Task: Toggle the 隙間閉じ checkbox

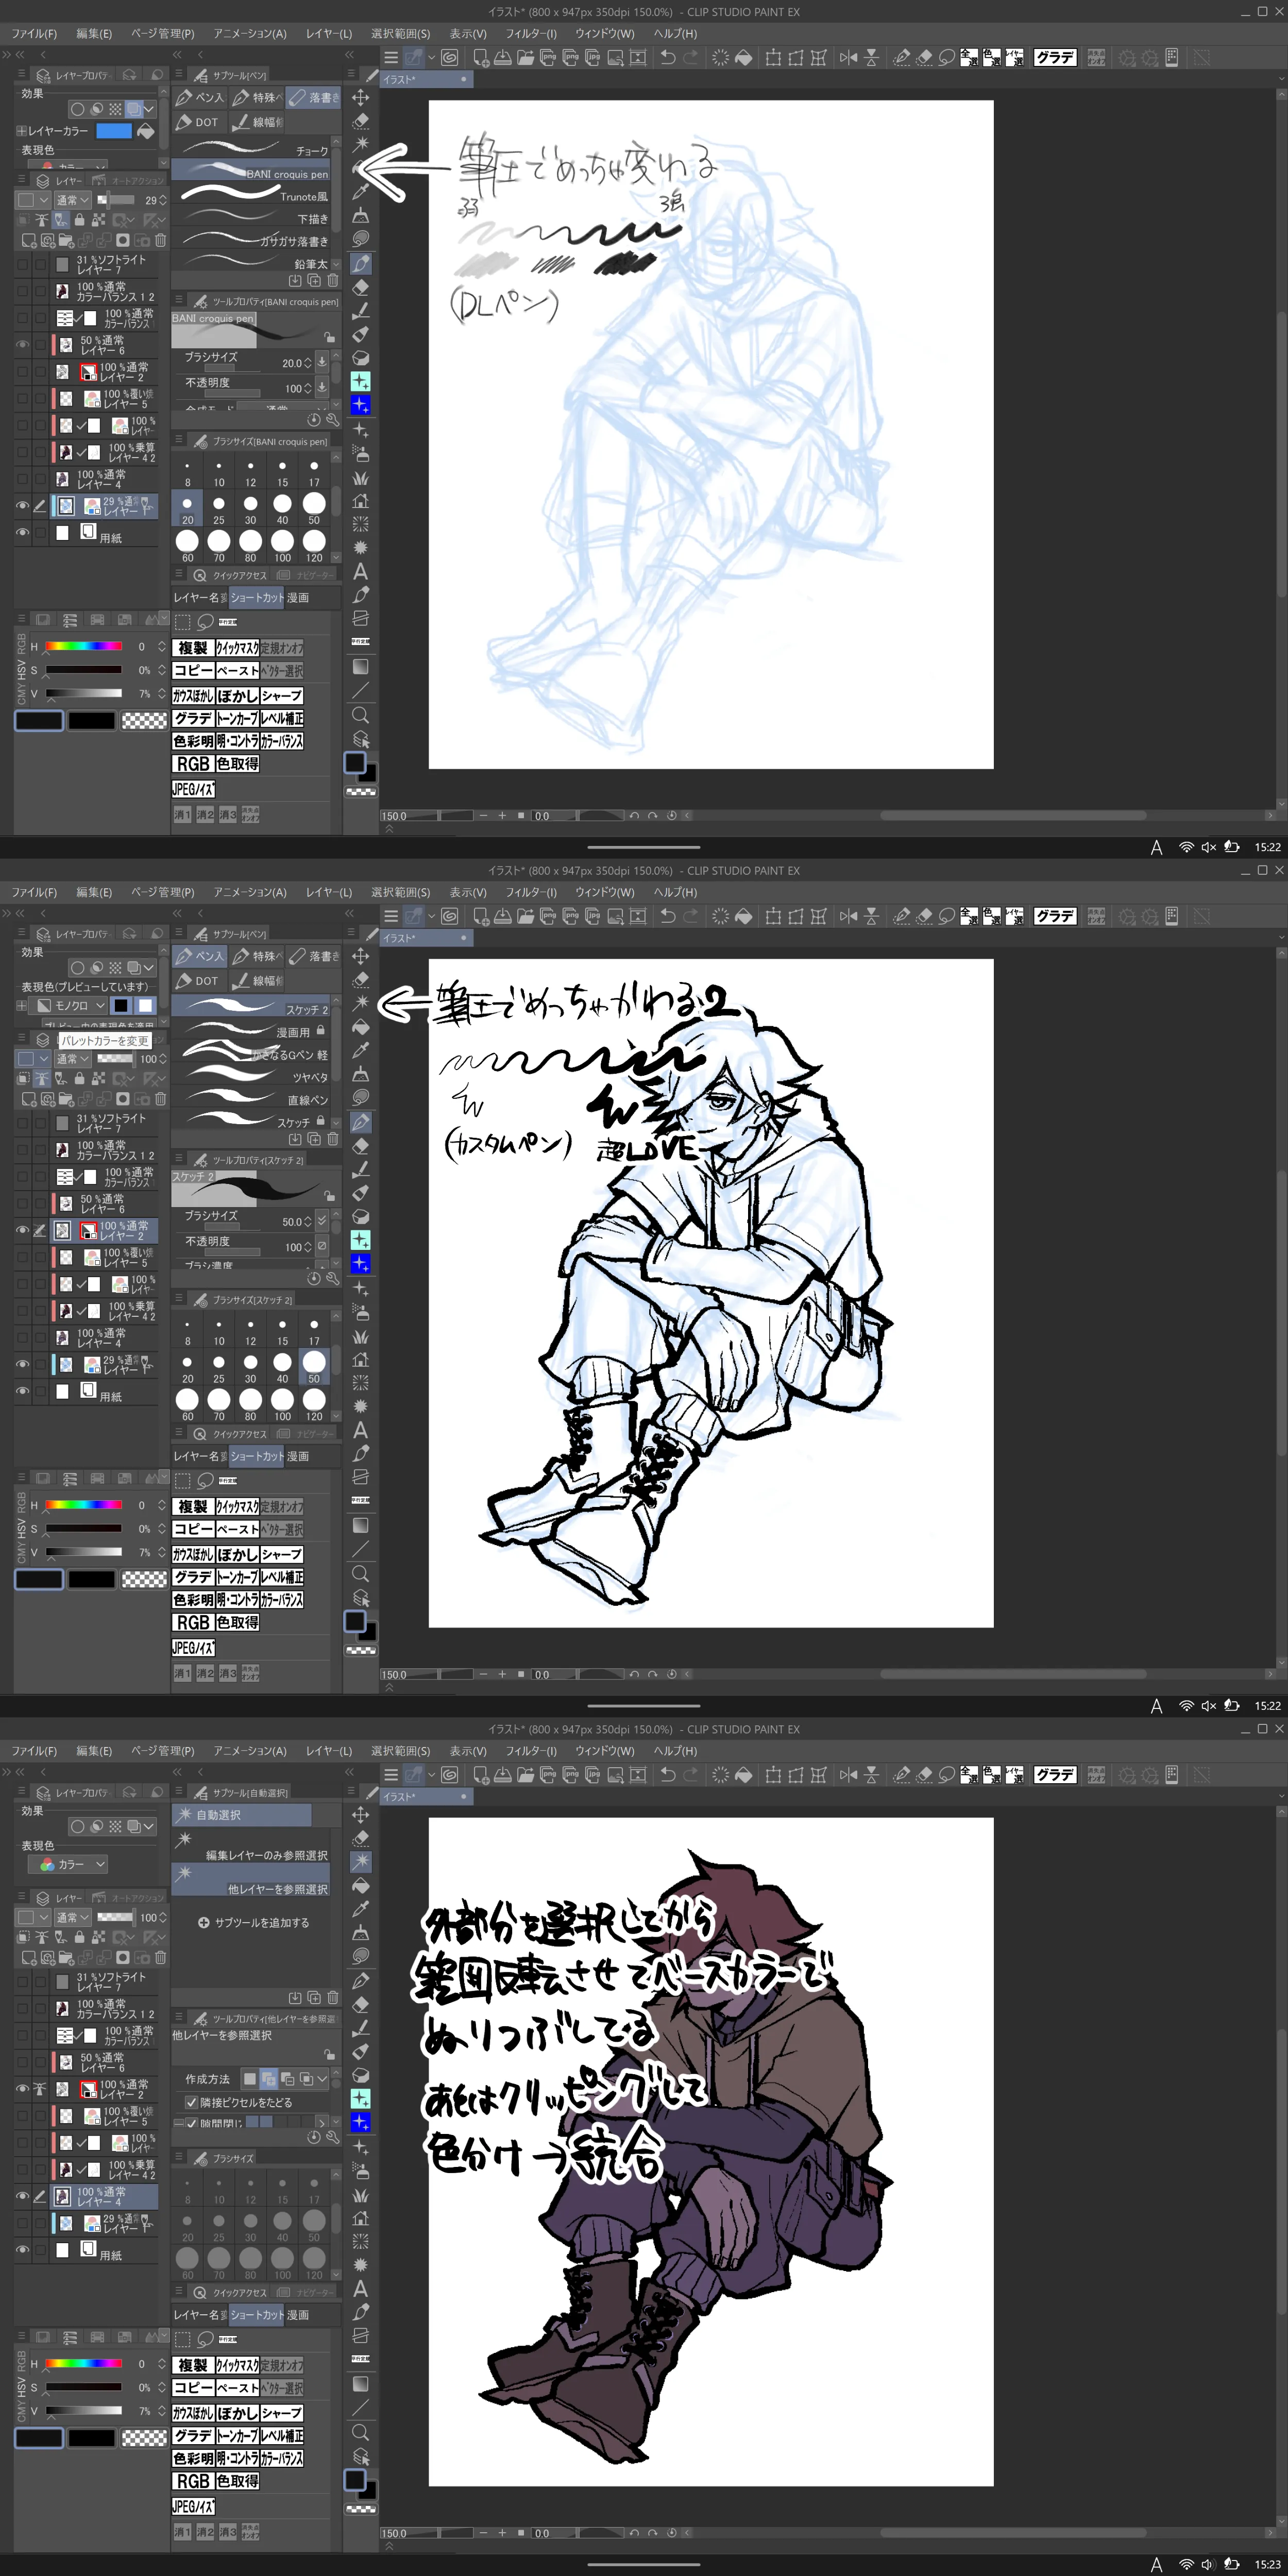Action: [x=191, y=2122]
